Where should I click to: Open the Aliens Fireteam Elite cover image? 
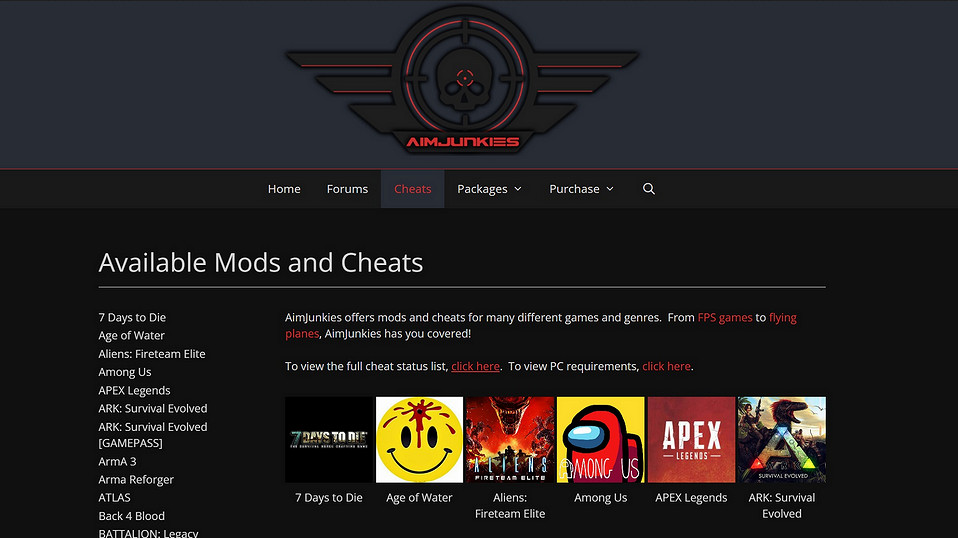[510, 440]
